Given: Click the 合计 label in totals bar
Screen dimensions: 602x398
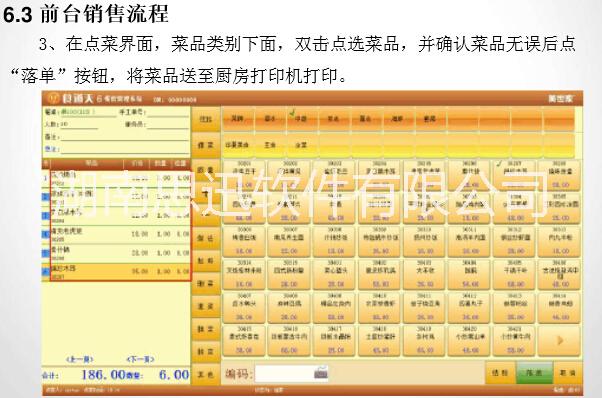Looking at the screenshot, I should [x=50, y=375].
